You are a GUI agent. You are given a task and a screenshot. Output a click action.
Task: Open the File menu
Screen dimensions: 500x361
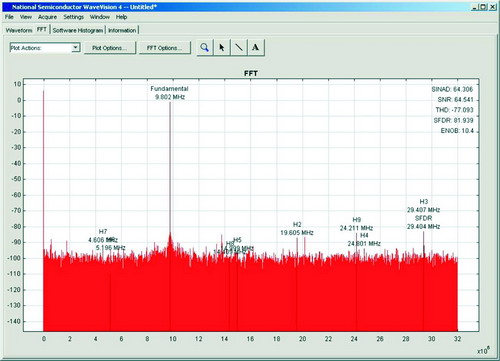tap(9, 17)
